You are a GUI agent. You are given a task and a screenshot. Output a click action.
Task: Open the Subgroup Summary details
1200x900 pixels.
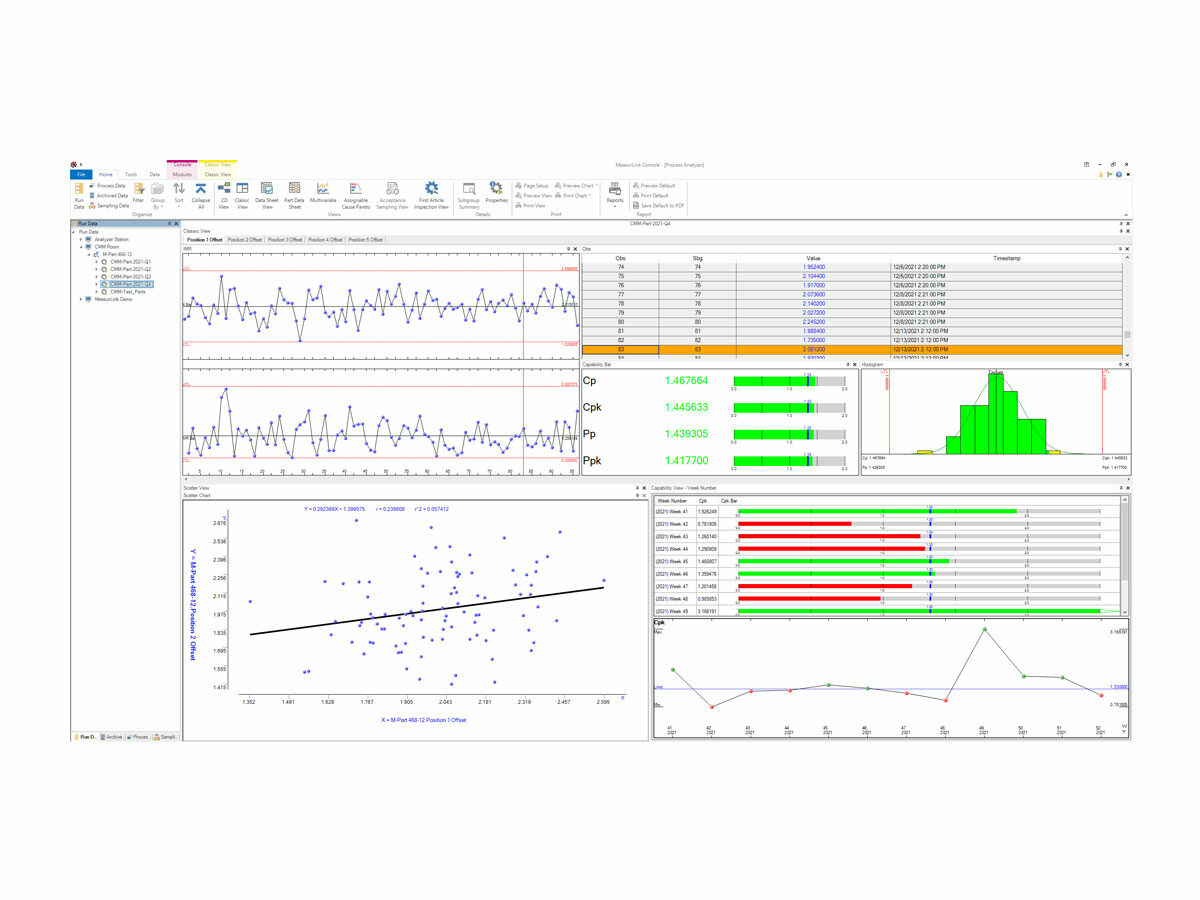469,194
